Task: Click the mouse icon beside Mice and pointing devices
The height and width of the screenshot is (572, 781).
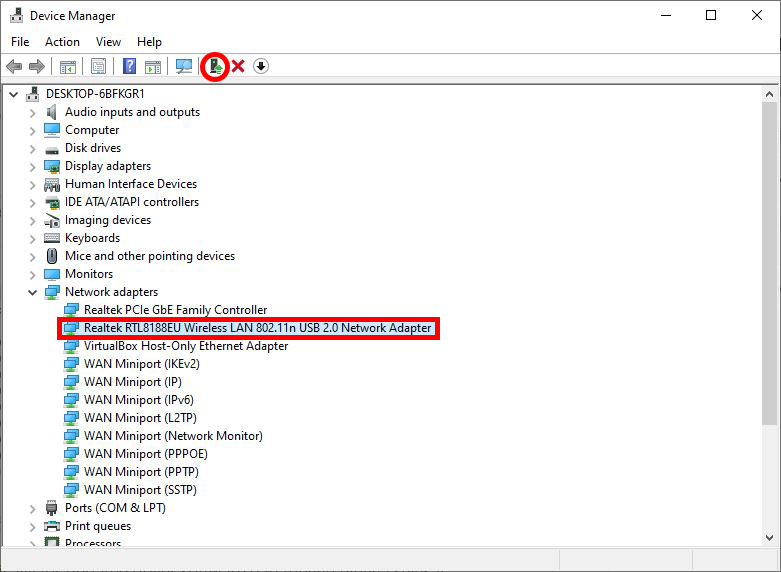Action: tap(52, 256)
